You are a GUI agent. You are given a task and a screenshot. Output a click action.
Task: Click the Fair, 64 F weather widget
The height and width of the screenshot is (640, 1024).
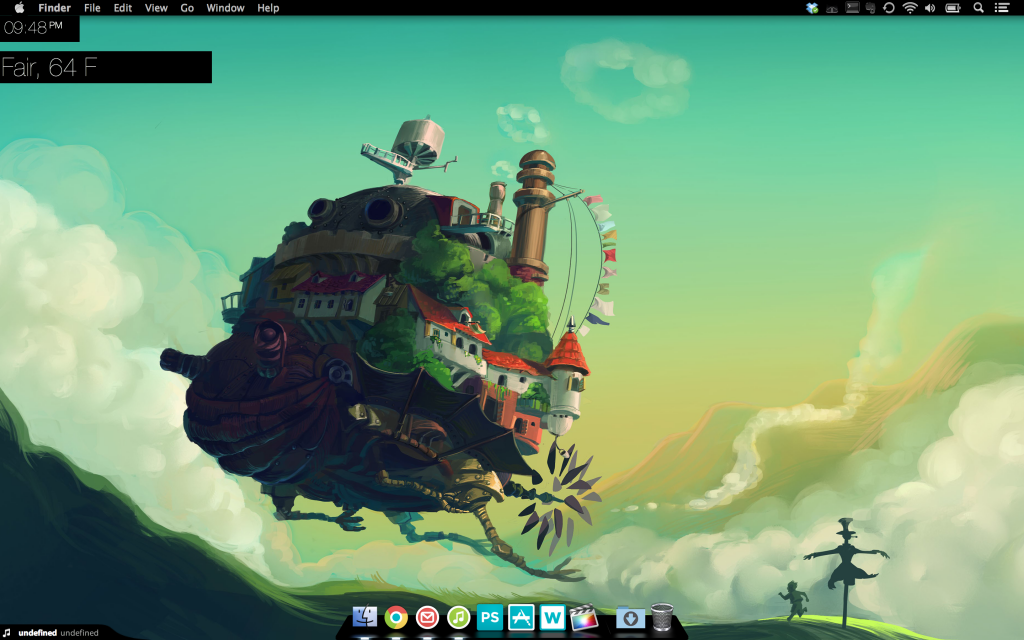(x=106, y=67)
